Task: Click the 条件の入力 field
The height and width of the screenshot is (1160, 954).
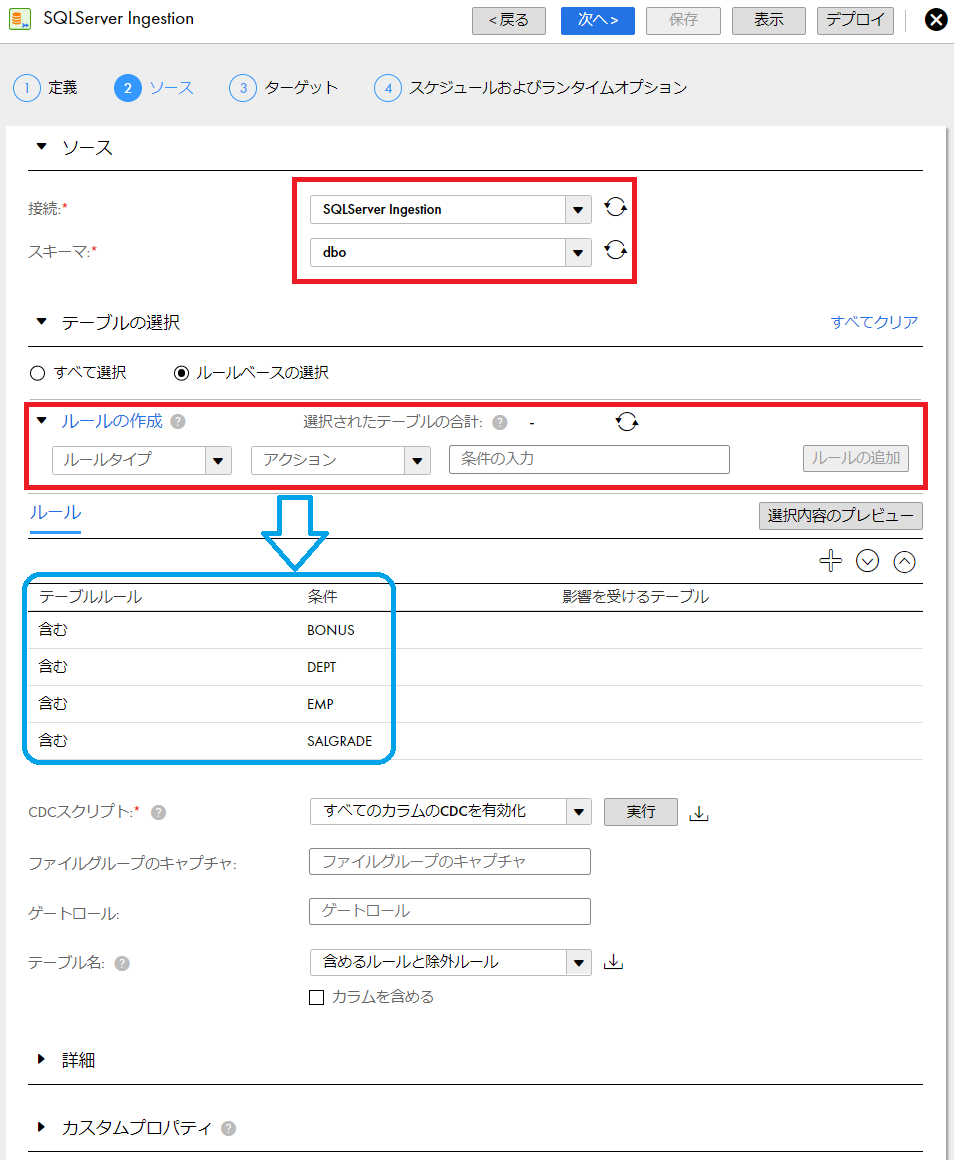Action: [589, 459]
